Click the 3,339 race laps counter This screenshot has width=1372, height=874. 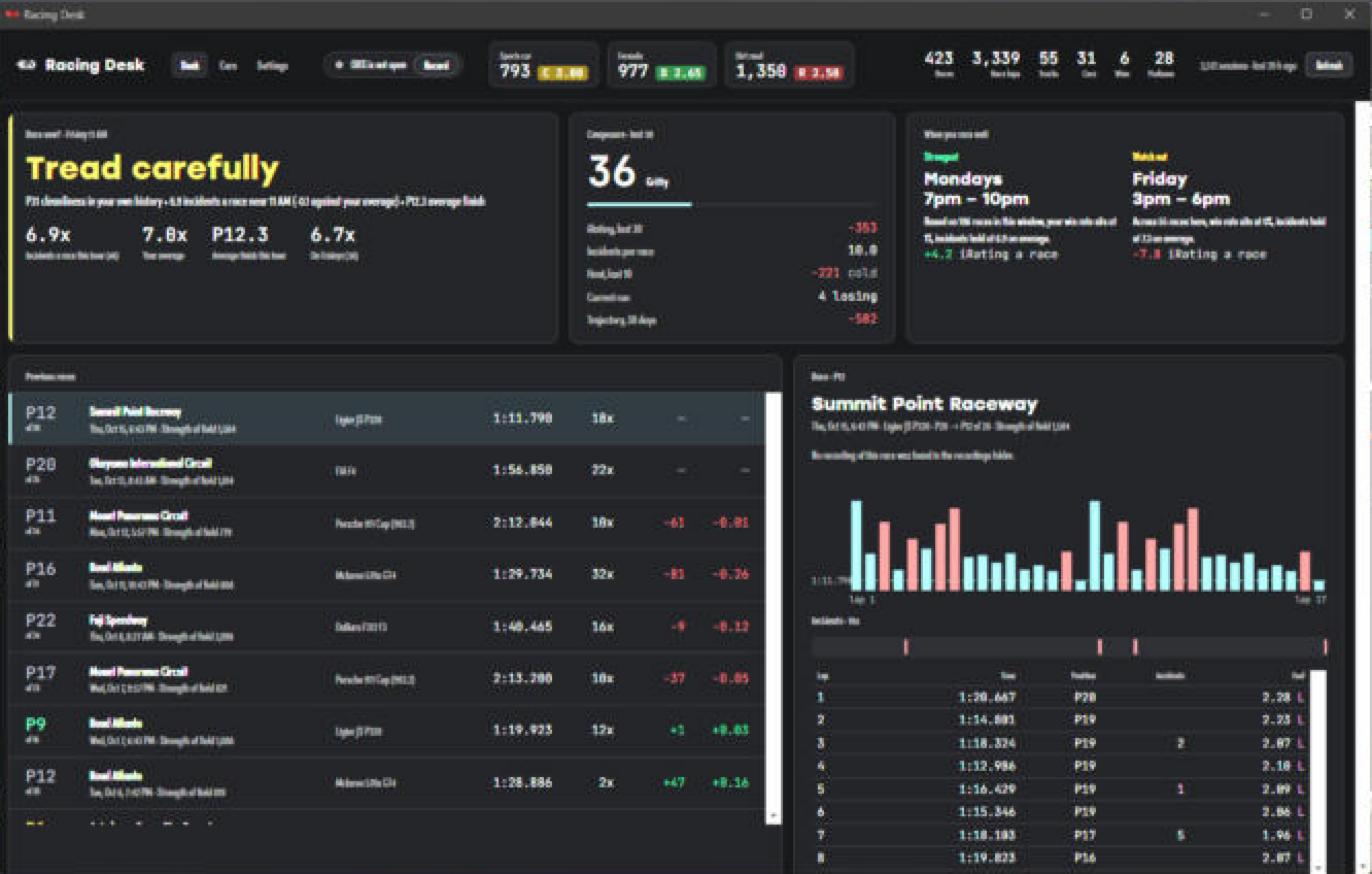(x=995, y=63)
